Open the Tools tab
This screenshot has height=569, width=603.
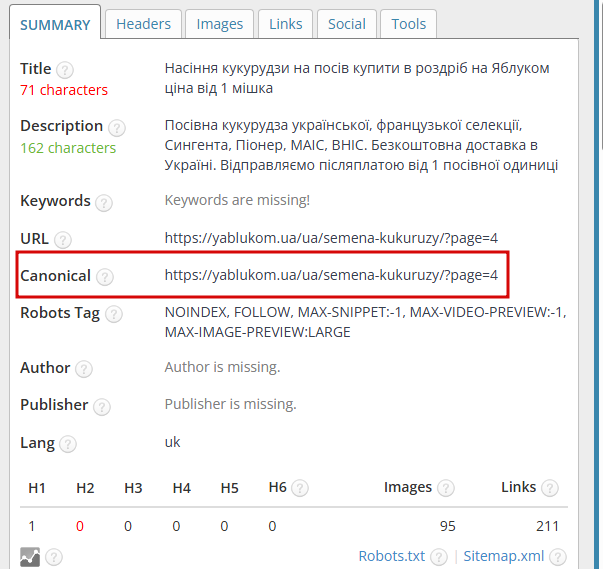408,24
